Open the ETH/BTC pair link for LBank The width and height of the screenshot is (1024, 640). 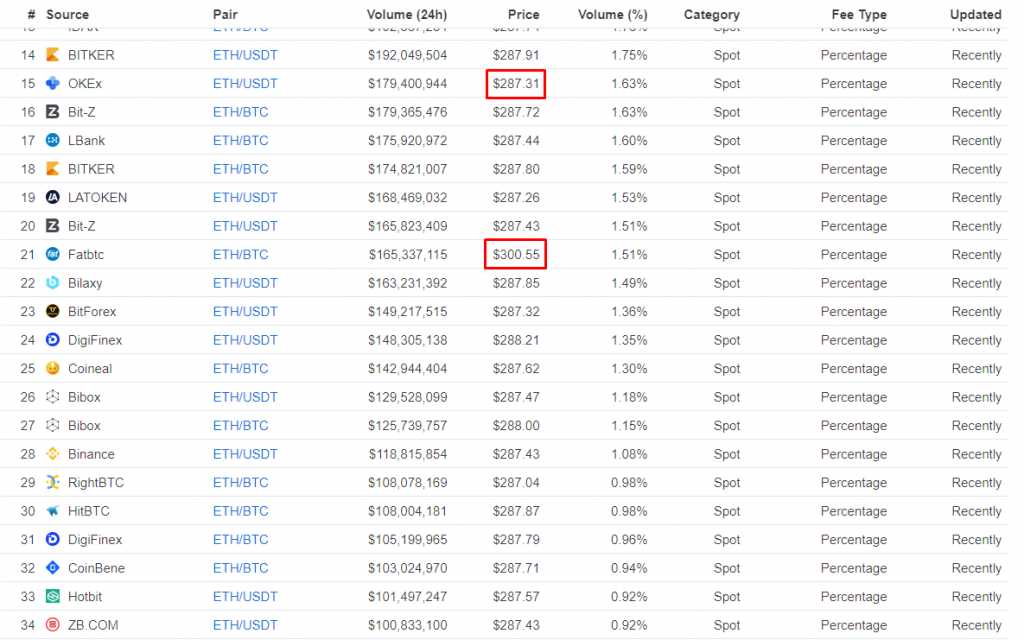[241, 140]
